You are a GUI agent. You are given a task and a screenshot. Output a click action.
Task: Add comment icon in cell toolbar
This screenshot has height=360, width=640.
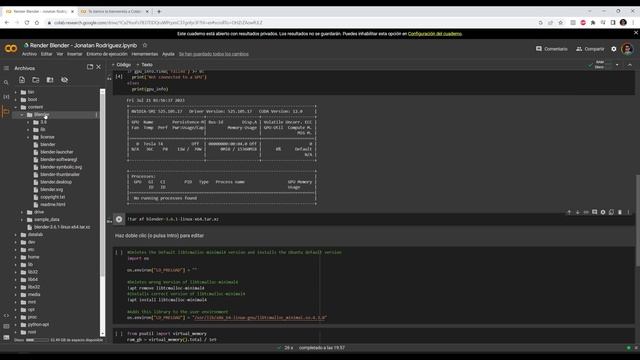[x=595, y=212]
